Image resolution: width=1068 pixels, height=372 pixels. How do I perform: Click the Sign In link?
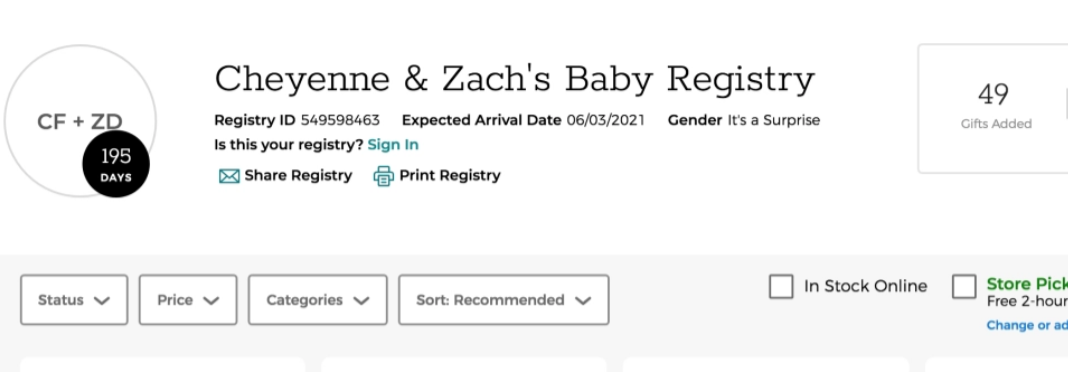pos(393,145)
